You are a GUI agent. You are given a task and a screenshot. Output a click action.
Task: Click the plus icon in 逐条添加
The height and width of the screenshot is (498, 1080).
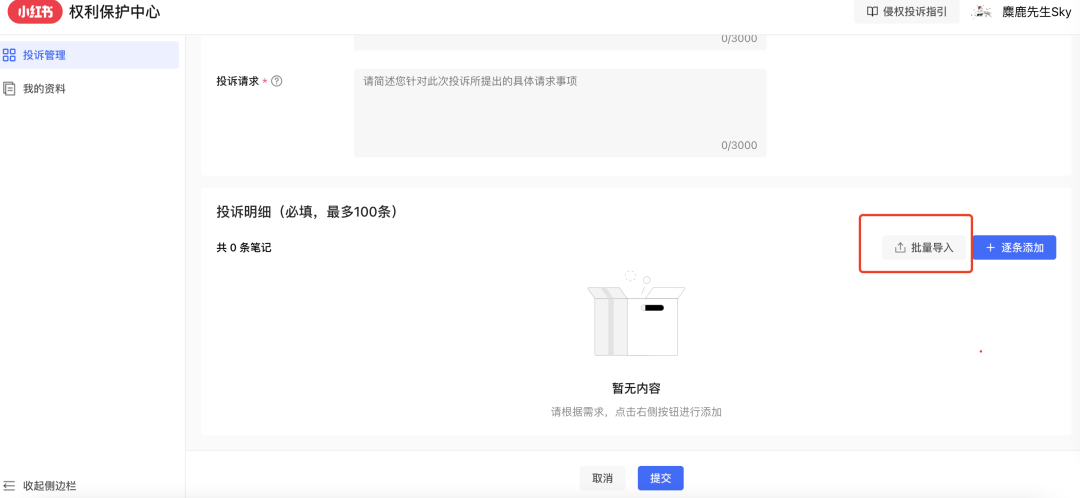point(990,247)
